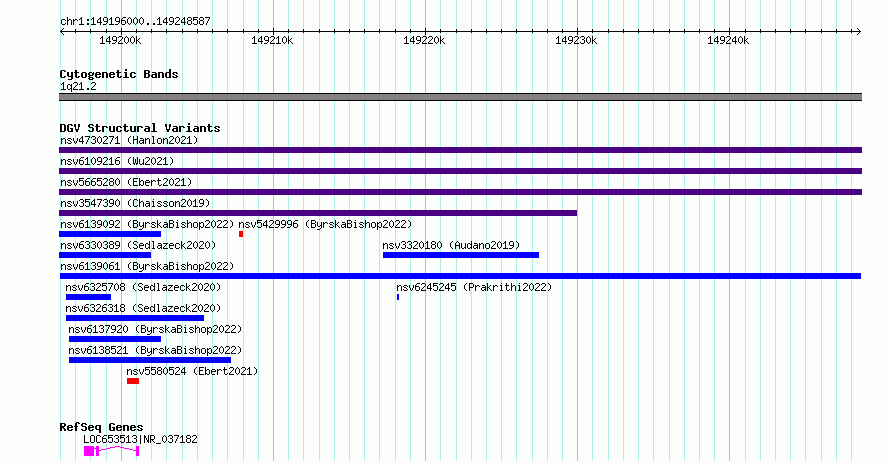Select the blue bar under nsv3320180

pos(461,255)
